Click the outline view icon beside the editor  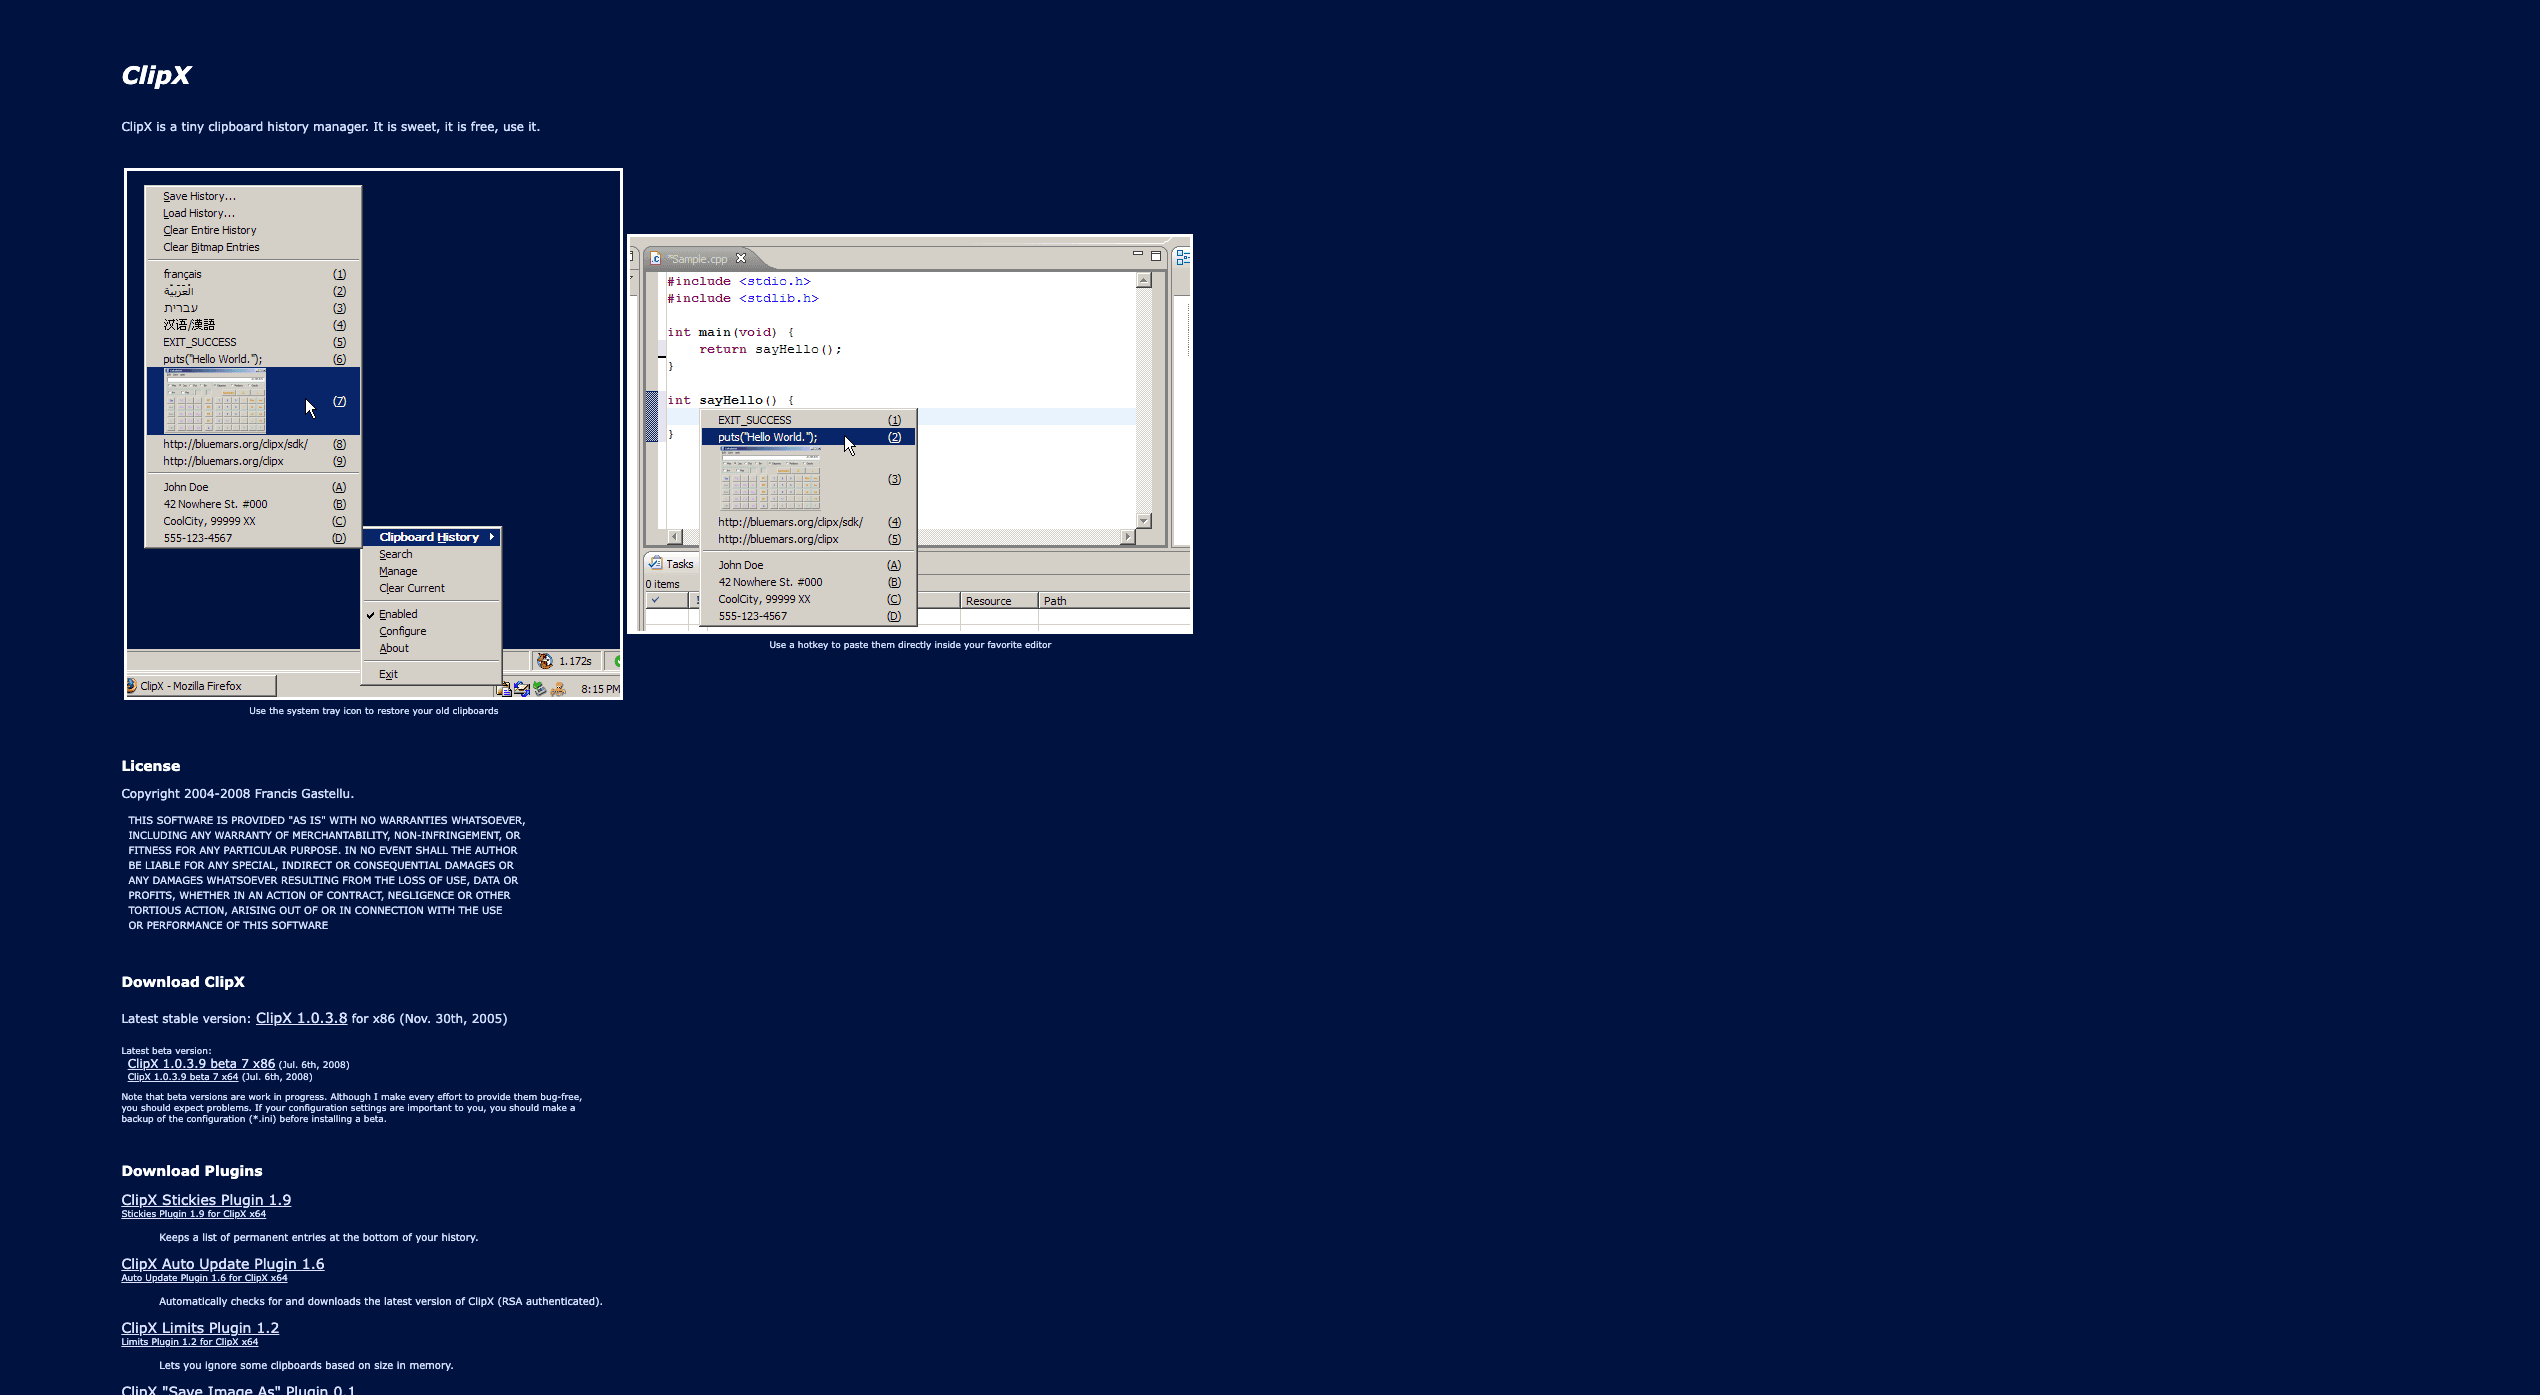click(x=1183, y=258)
